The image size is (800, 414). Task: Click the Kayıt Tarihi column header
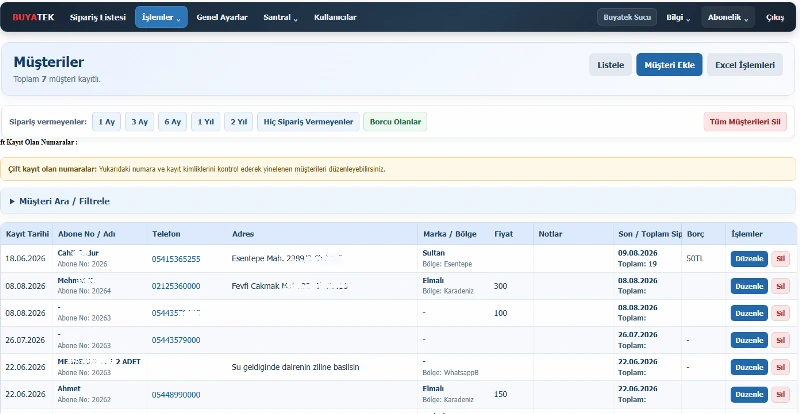(x=27, y=234)
